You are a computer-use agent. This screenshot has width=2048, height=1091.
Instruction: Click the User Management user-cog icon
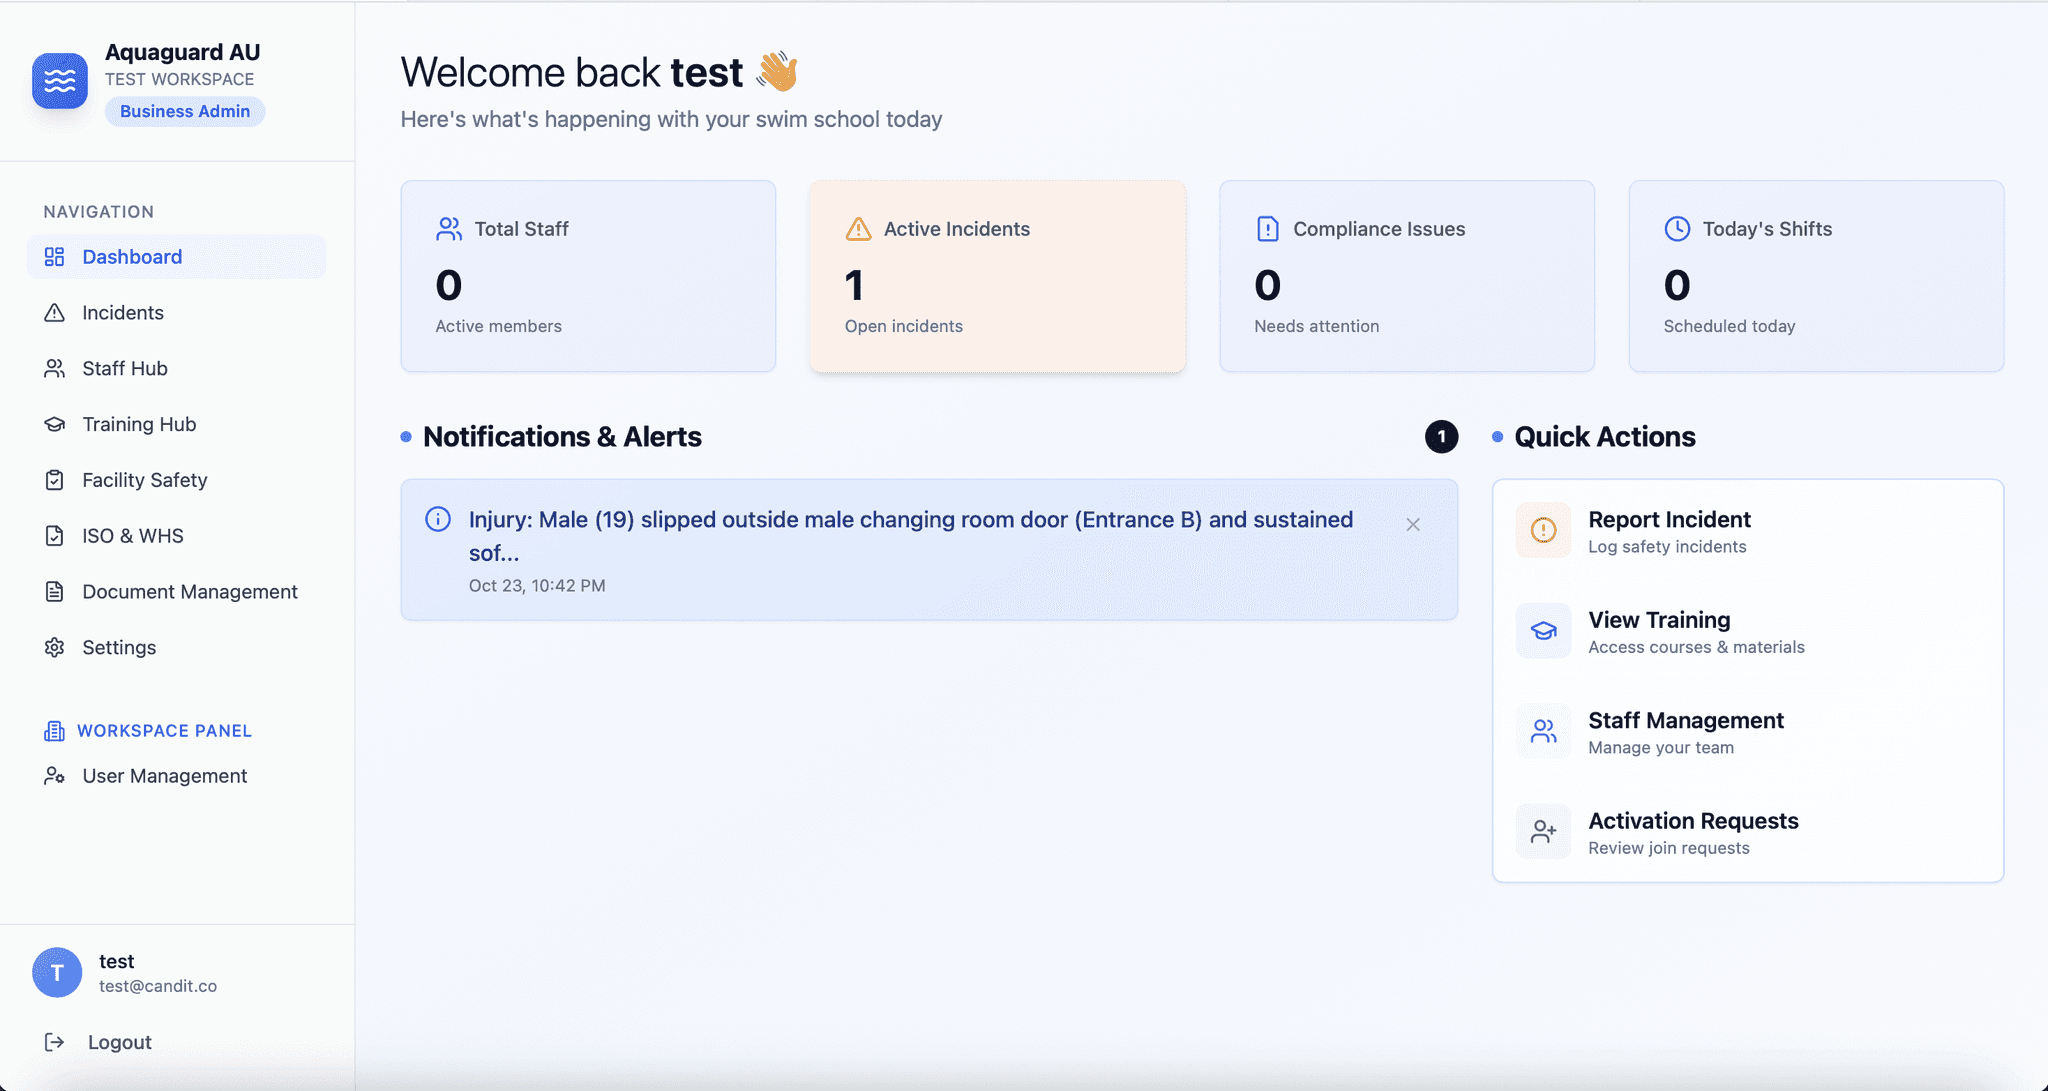pyautogui.click(x=54, y=776)
